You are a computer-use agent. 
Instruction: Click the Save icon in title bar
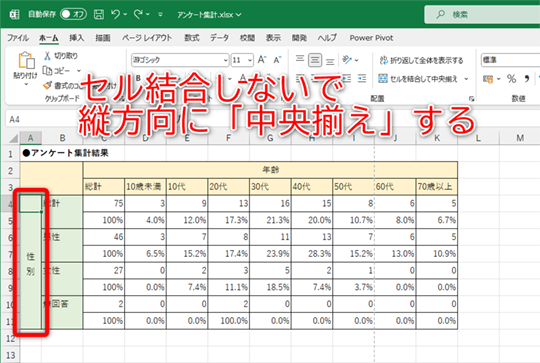(x=99, y=14)
